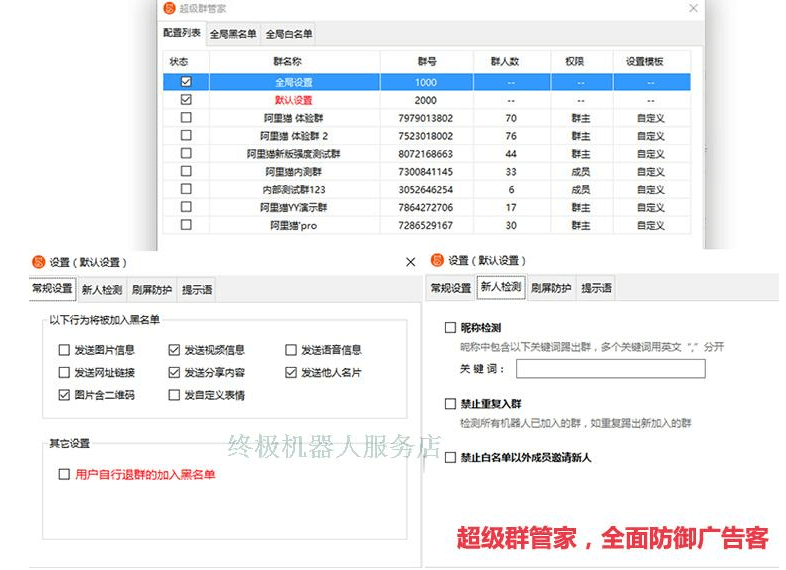
Task: Switch to the 全局黑名单 tab
Action: pos(233,34)
